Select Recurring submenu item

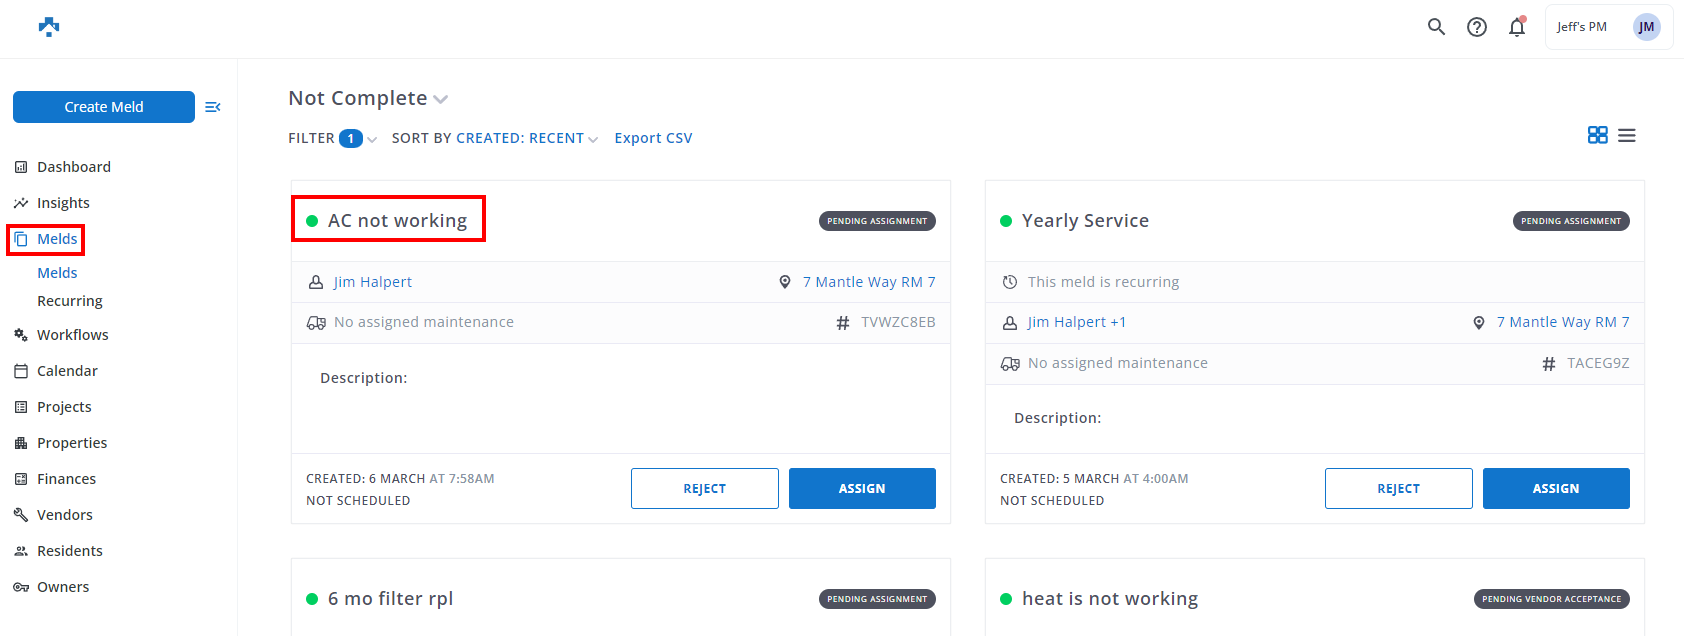(70, 301)
